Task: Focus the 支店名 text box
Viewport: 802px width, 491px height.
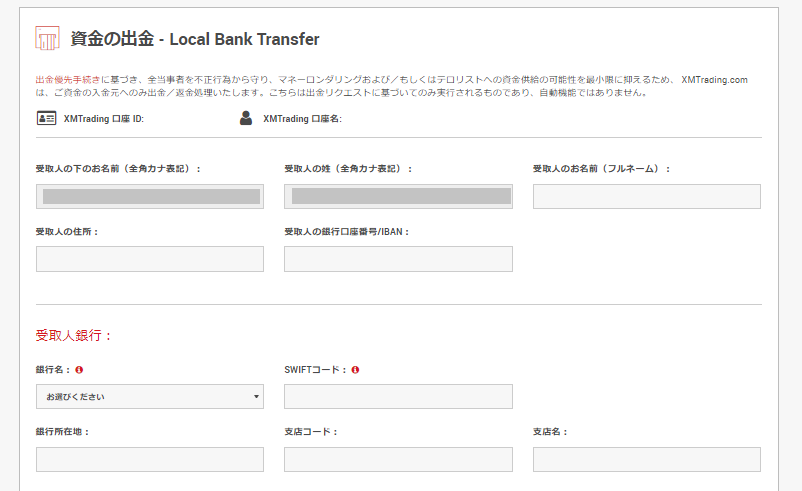Action: [646, 459]
